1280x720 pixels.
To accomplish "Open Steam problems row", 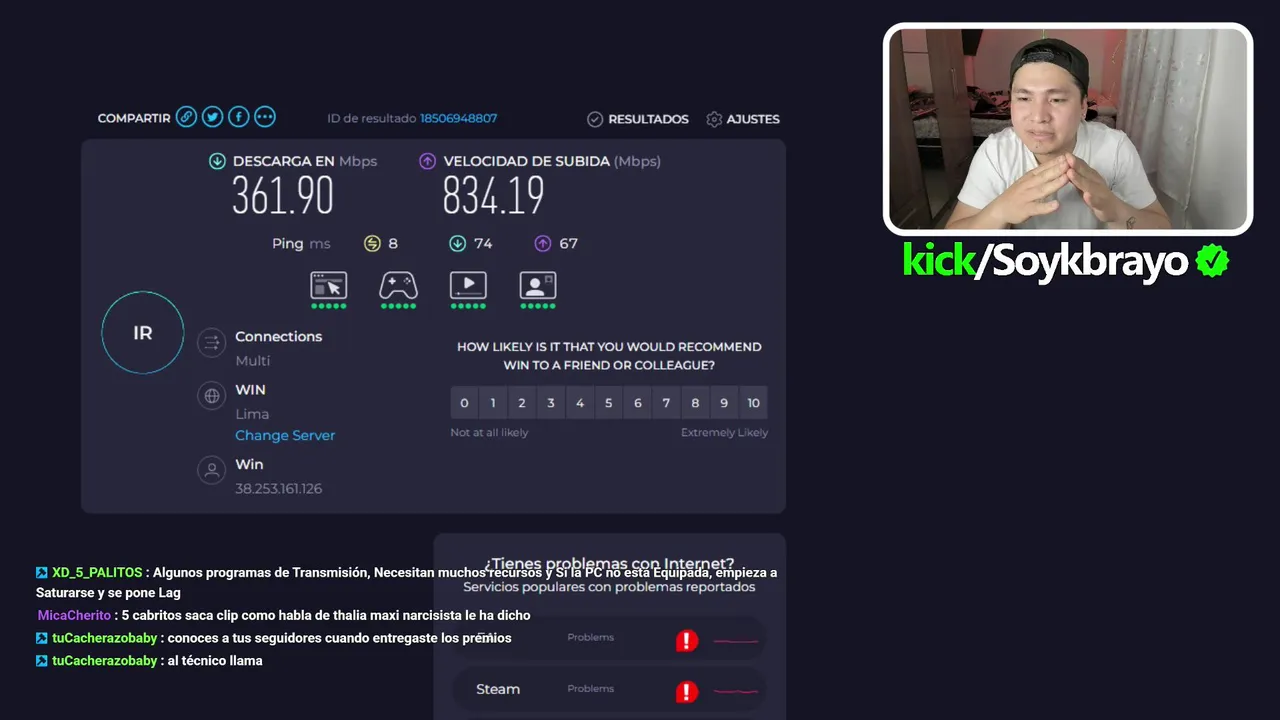I will point(609,689).
